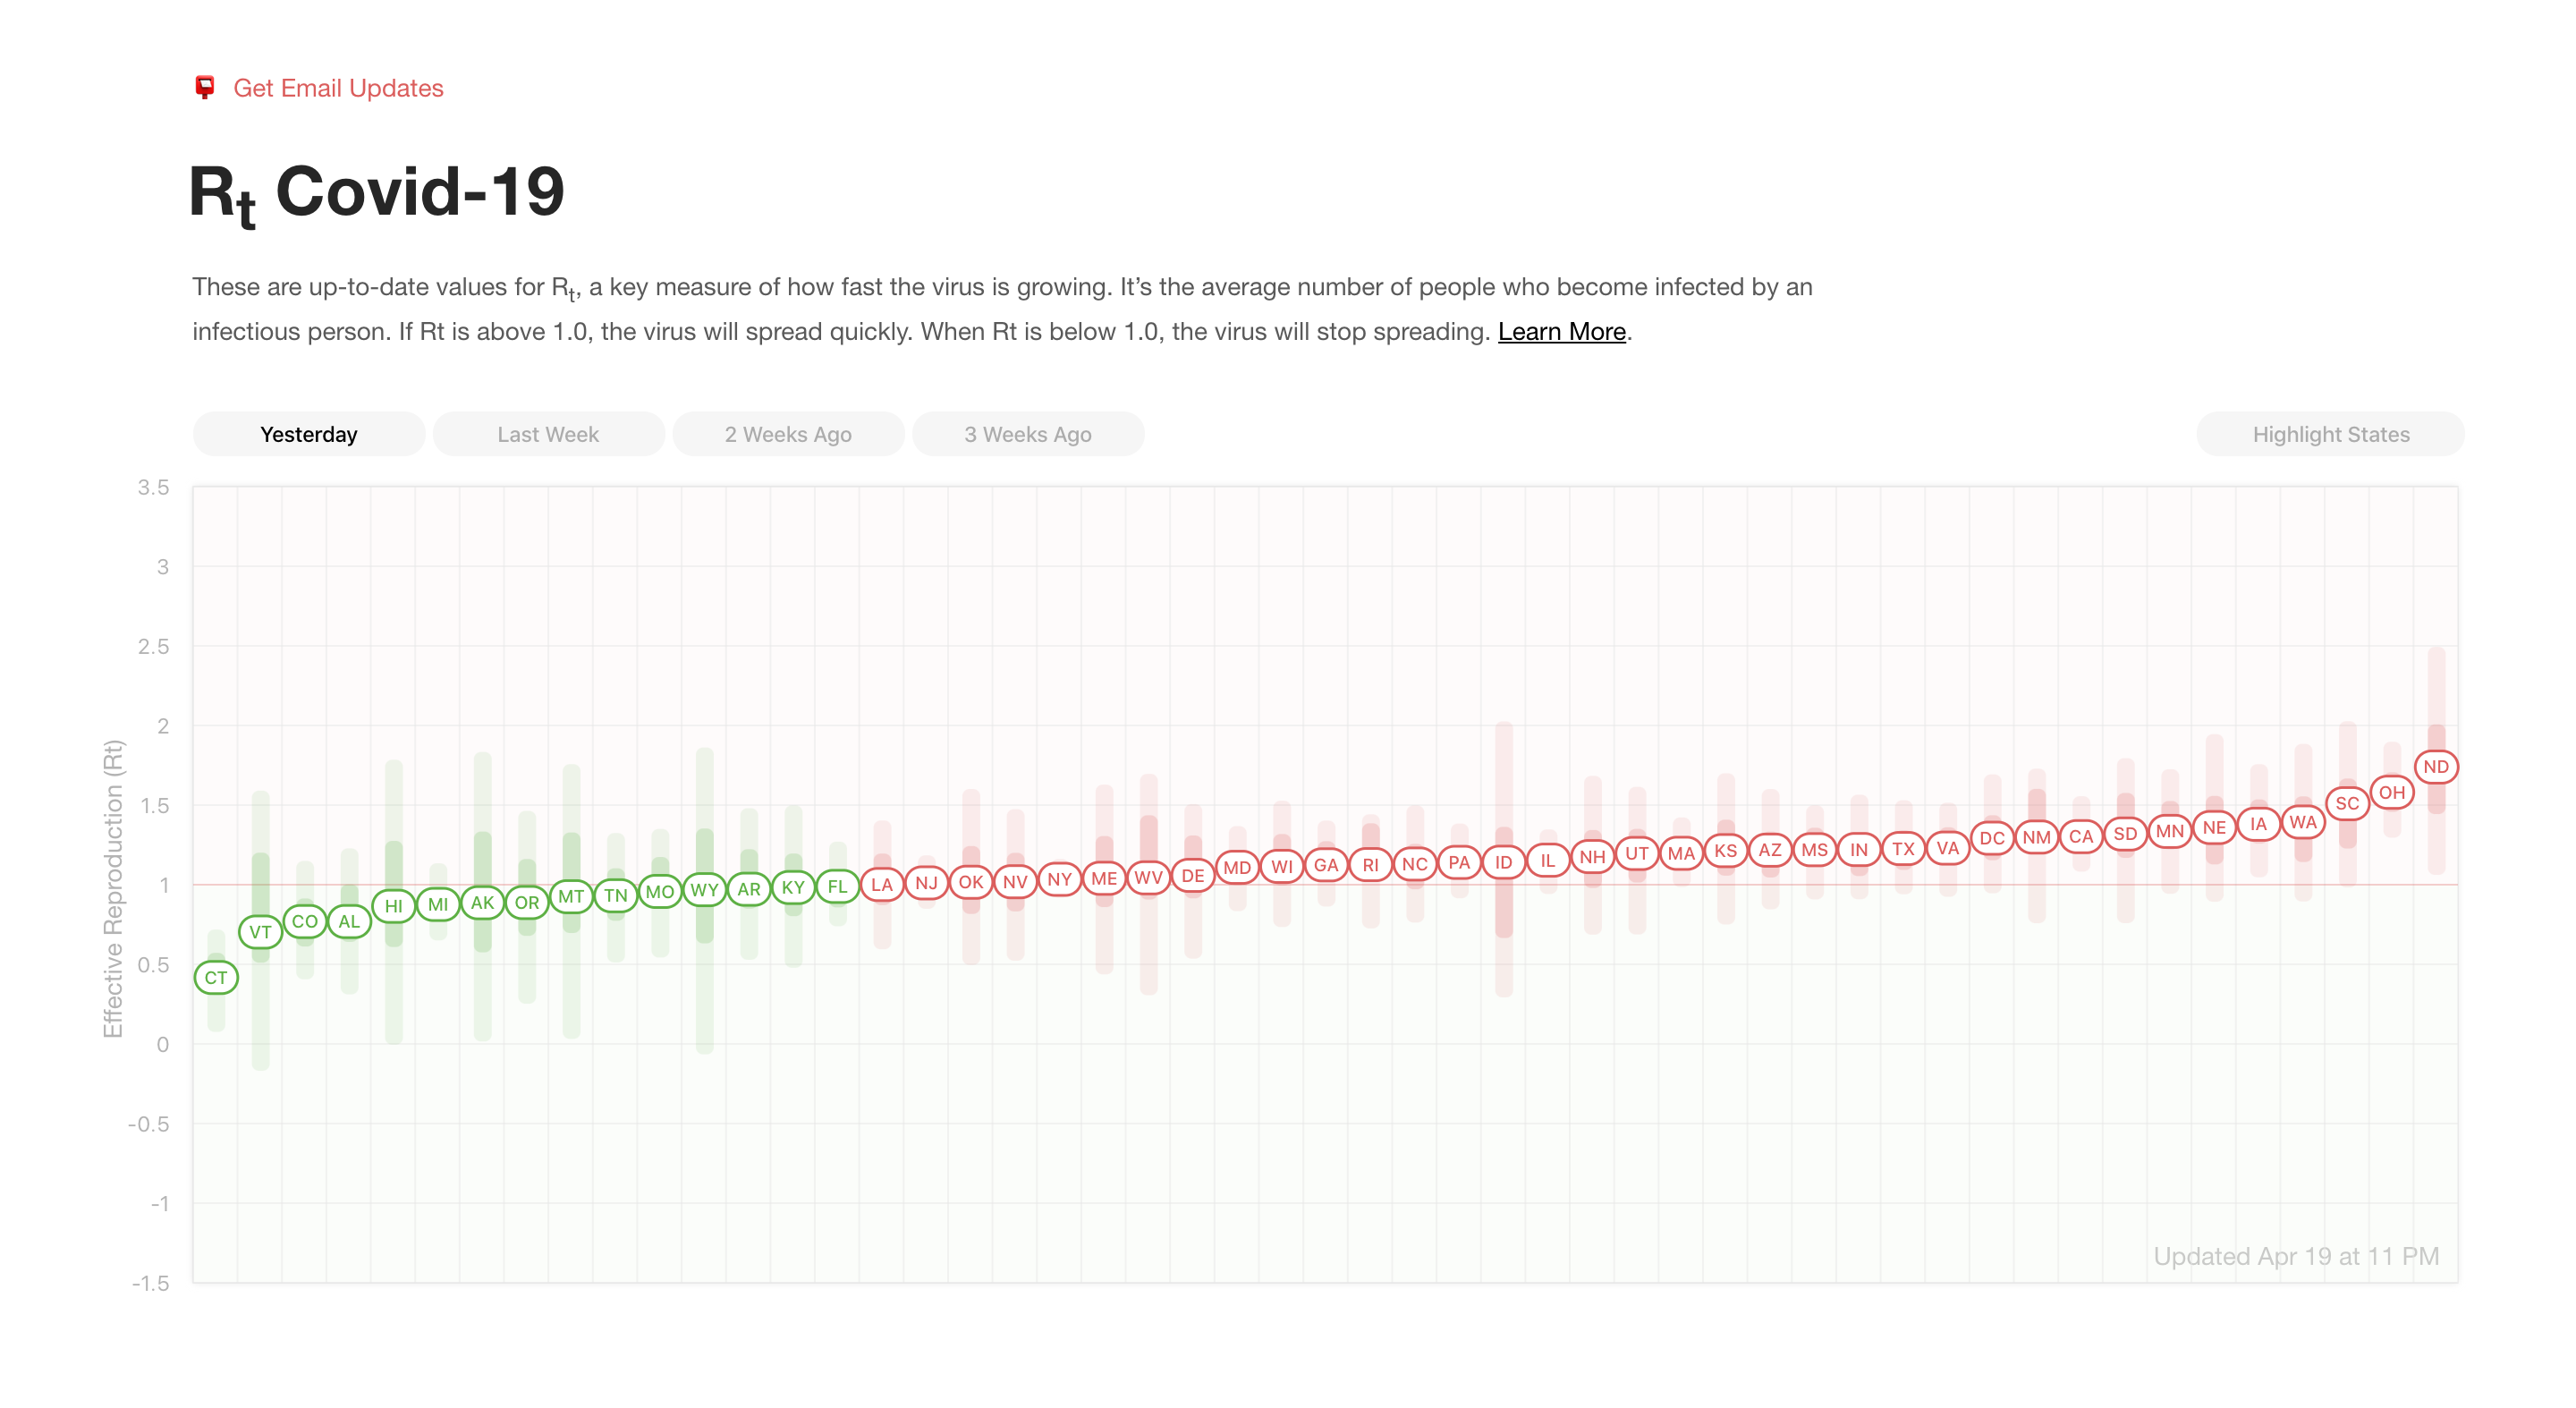The image size is (2576, 1408).
Task: Open the Get Email Updates link
Action: tap(338, 88)
